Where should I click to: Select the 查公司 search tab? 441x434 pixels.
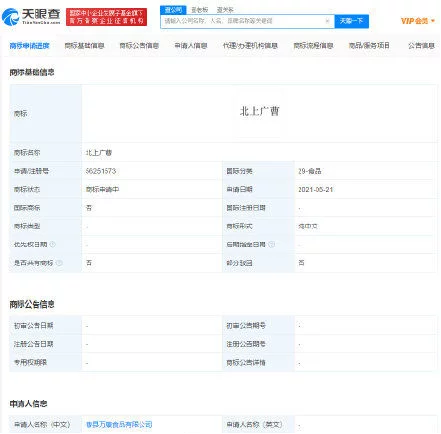(173, 10)
